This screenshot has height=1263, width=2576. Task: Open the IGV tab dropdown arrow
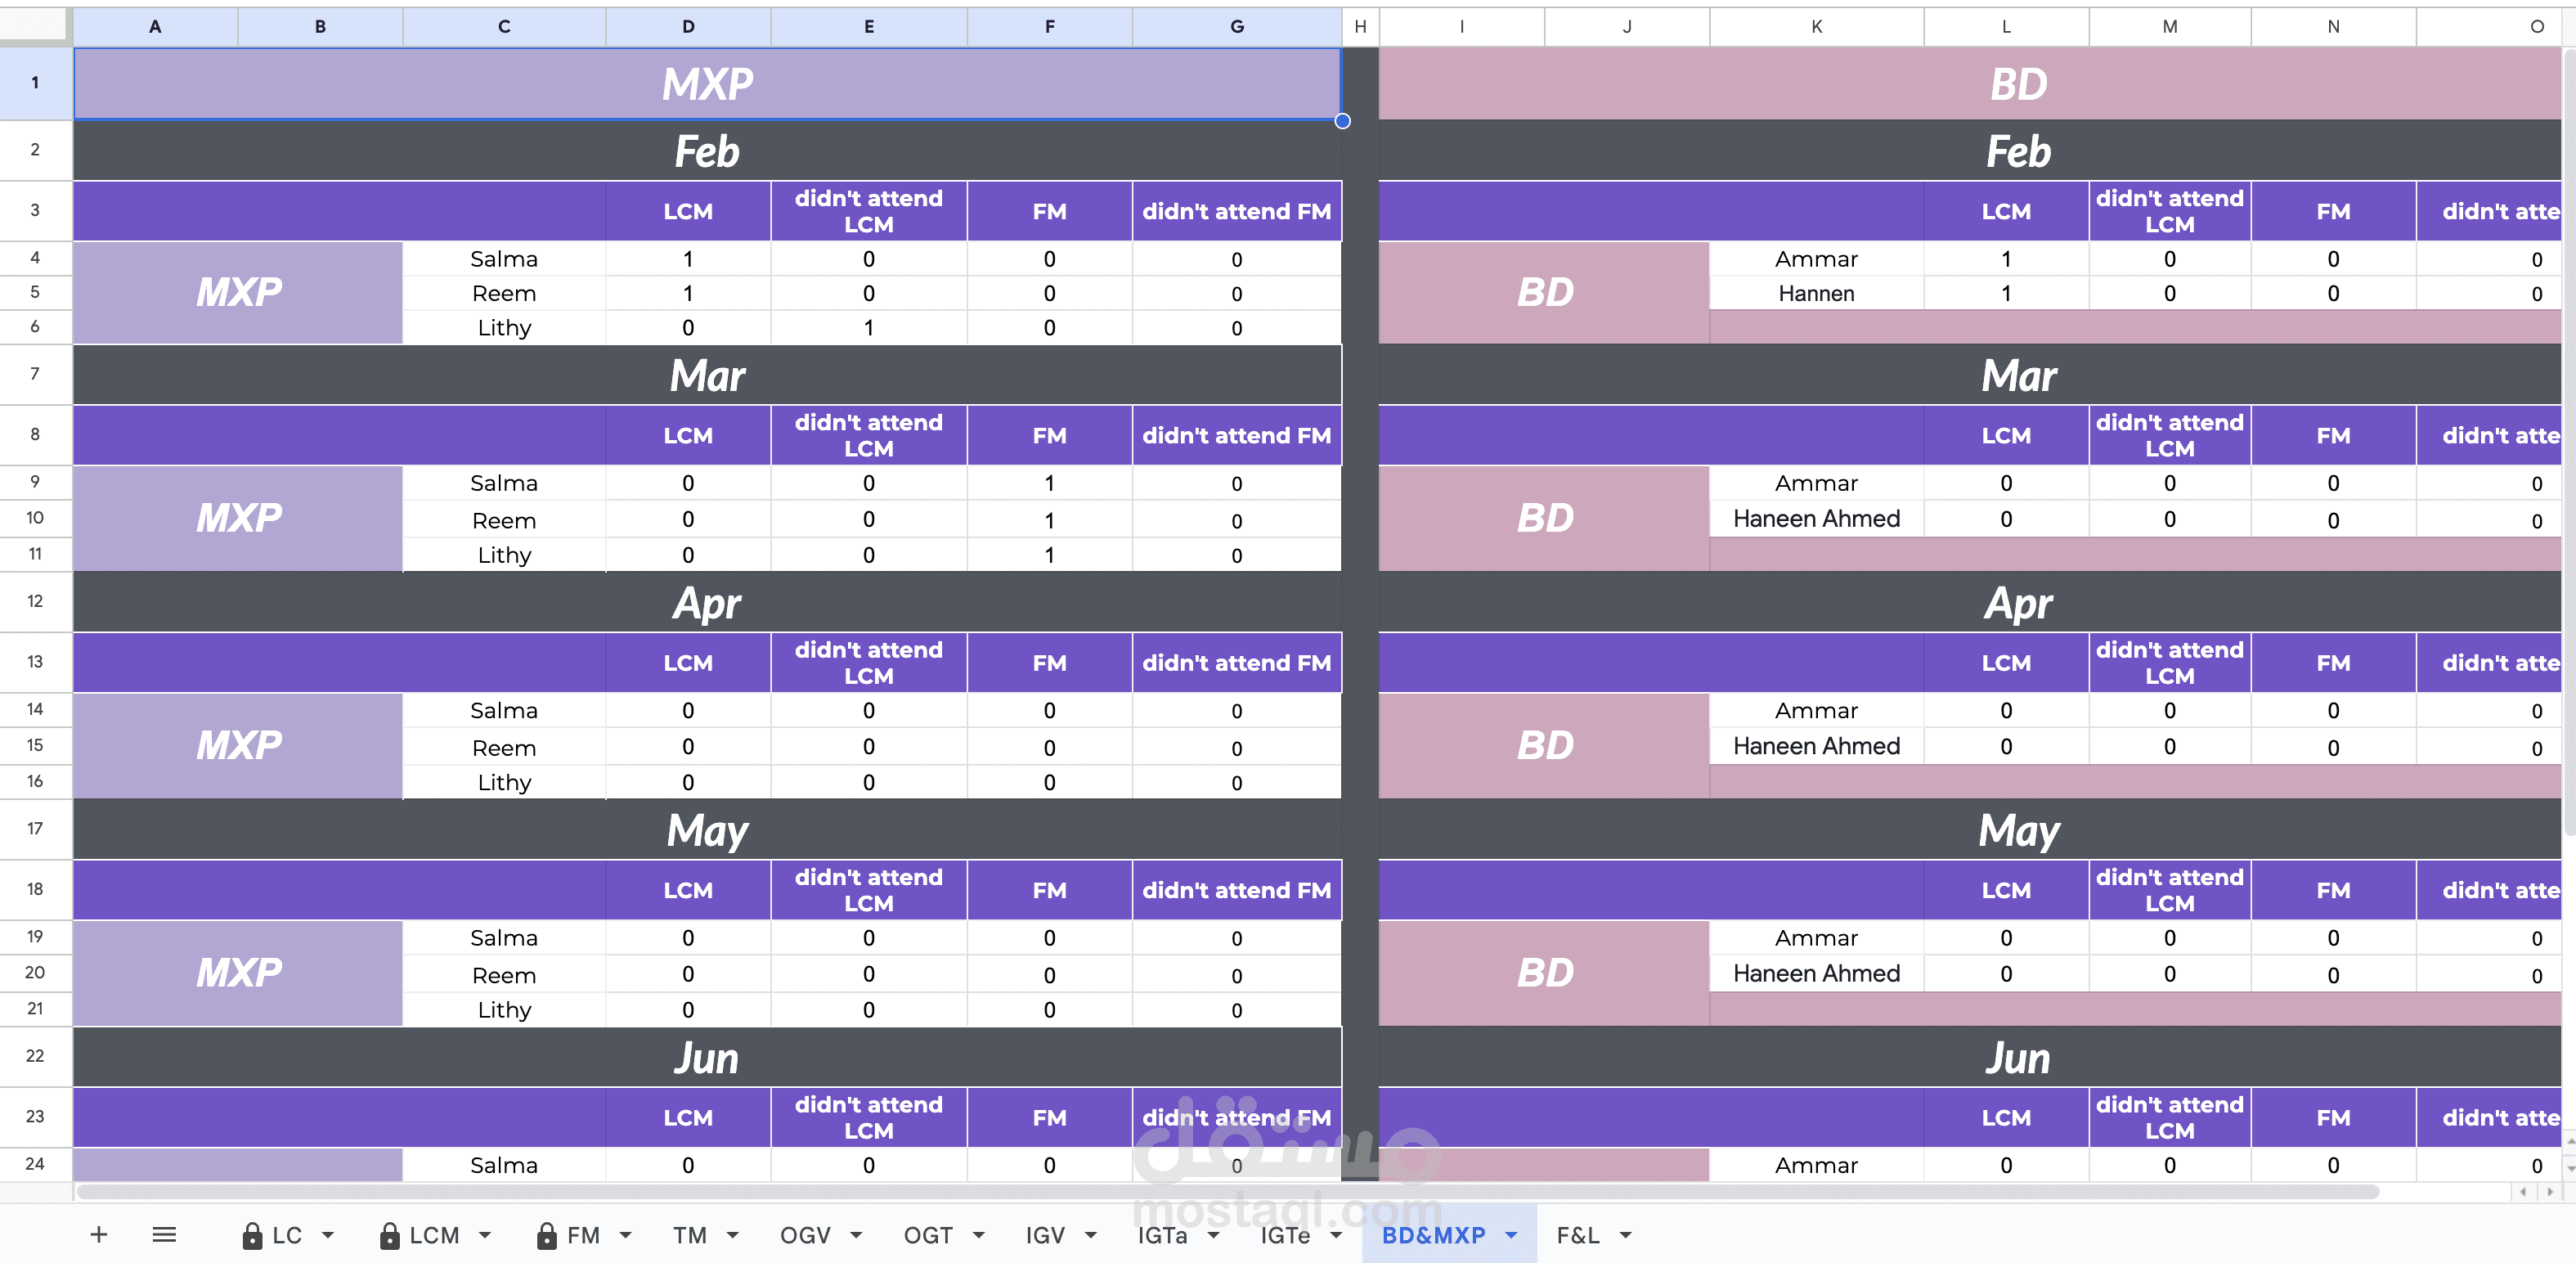pos(1091,1236)
